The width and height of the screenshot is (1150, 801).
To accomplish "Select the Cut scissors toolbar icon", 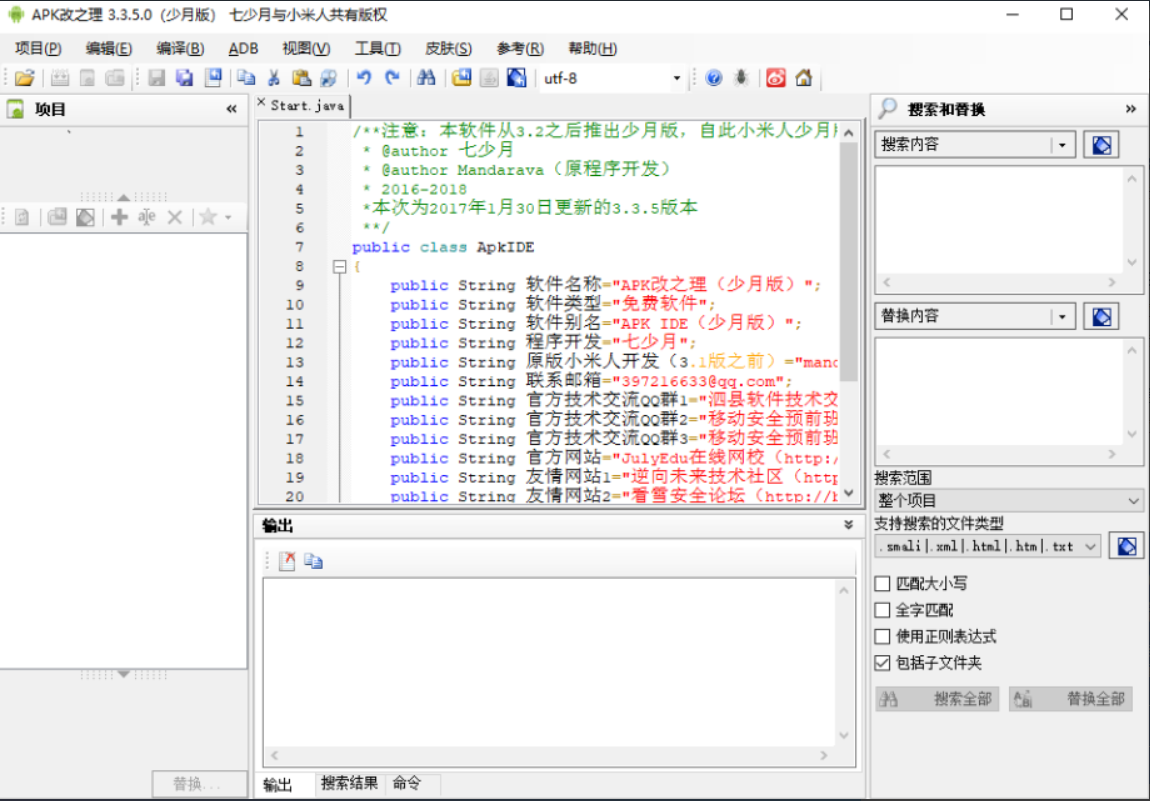I will click(273, 77).
